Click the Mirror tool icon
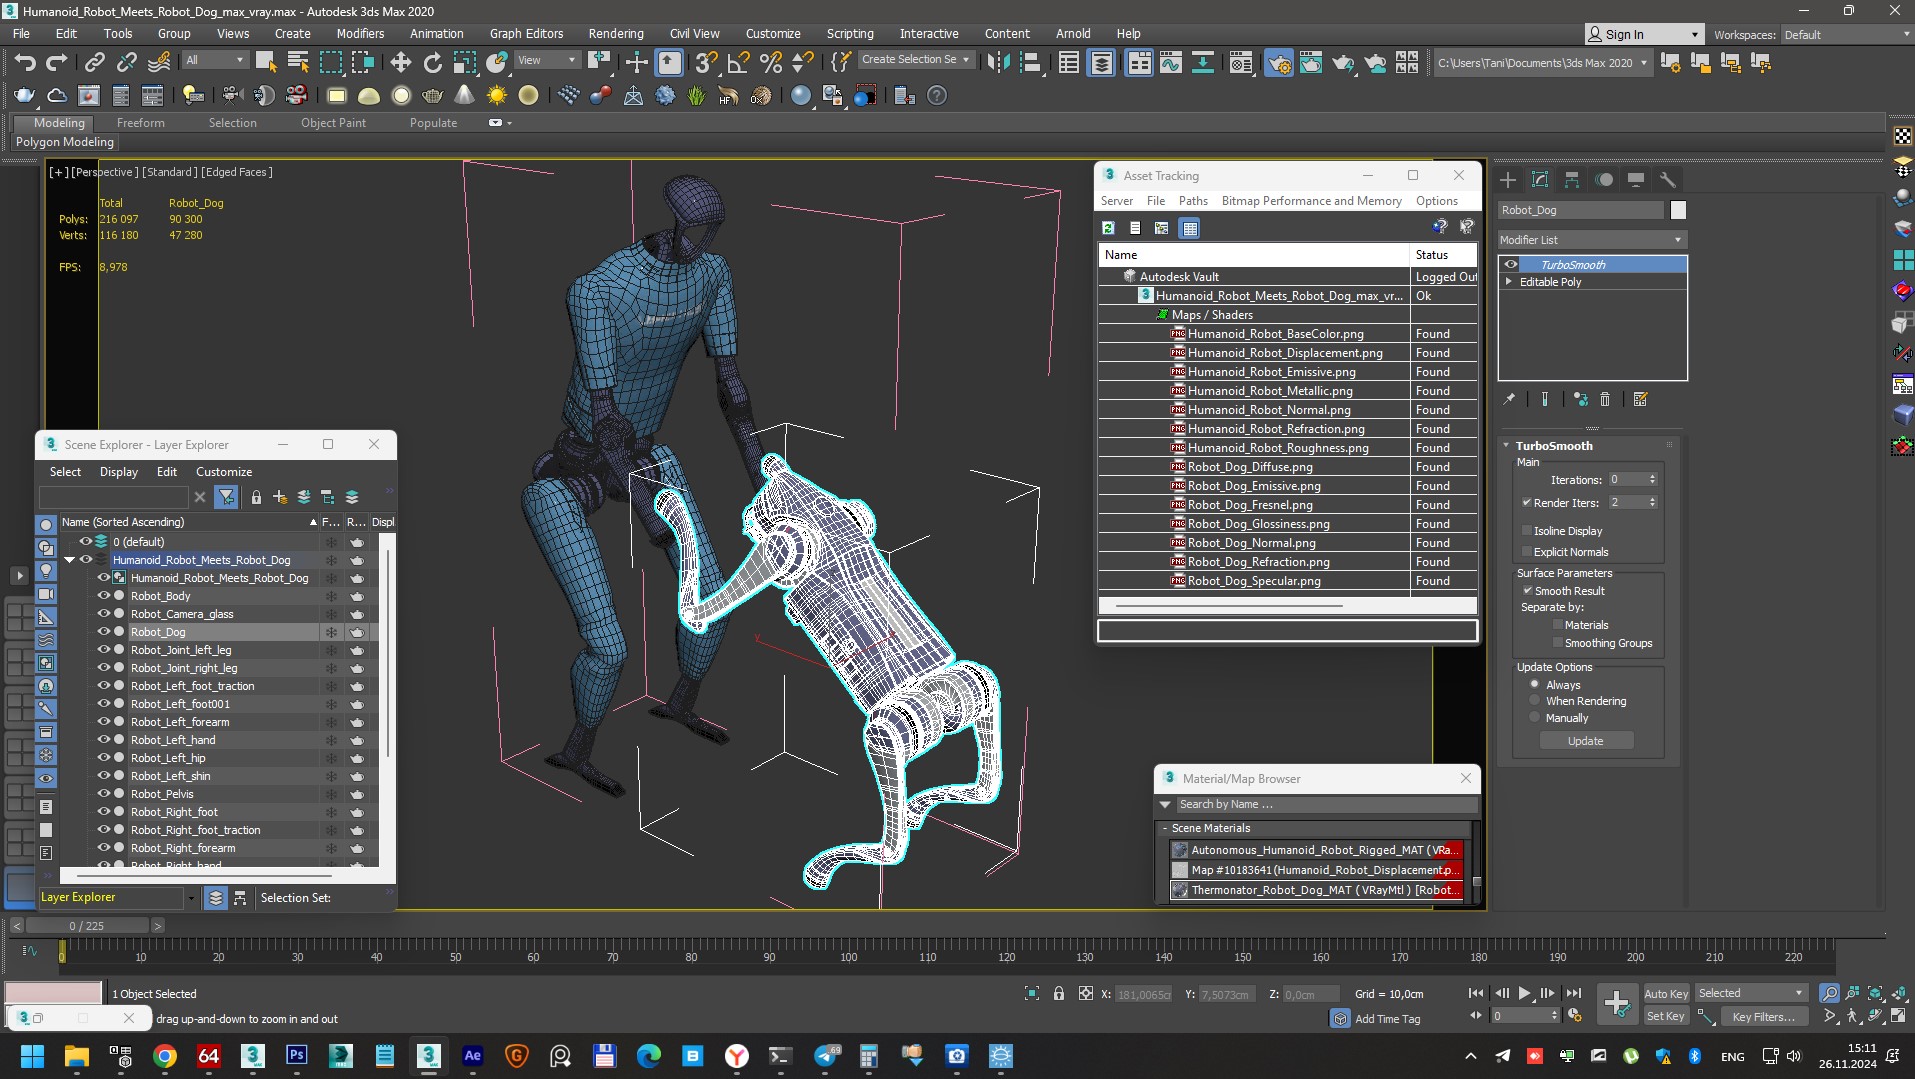Image resolution: width=1915 pixels, height=1079 pixels. point(997,63)
